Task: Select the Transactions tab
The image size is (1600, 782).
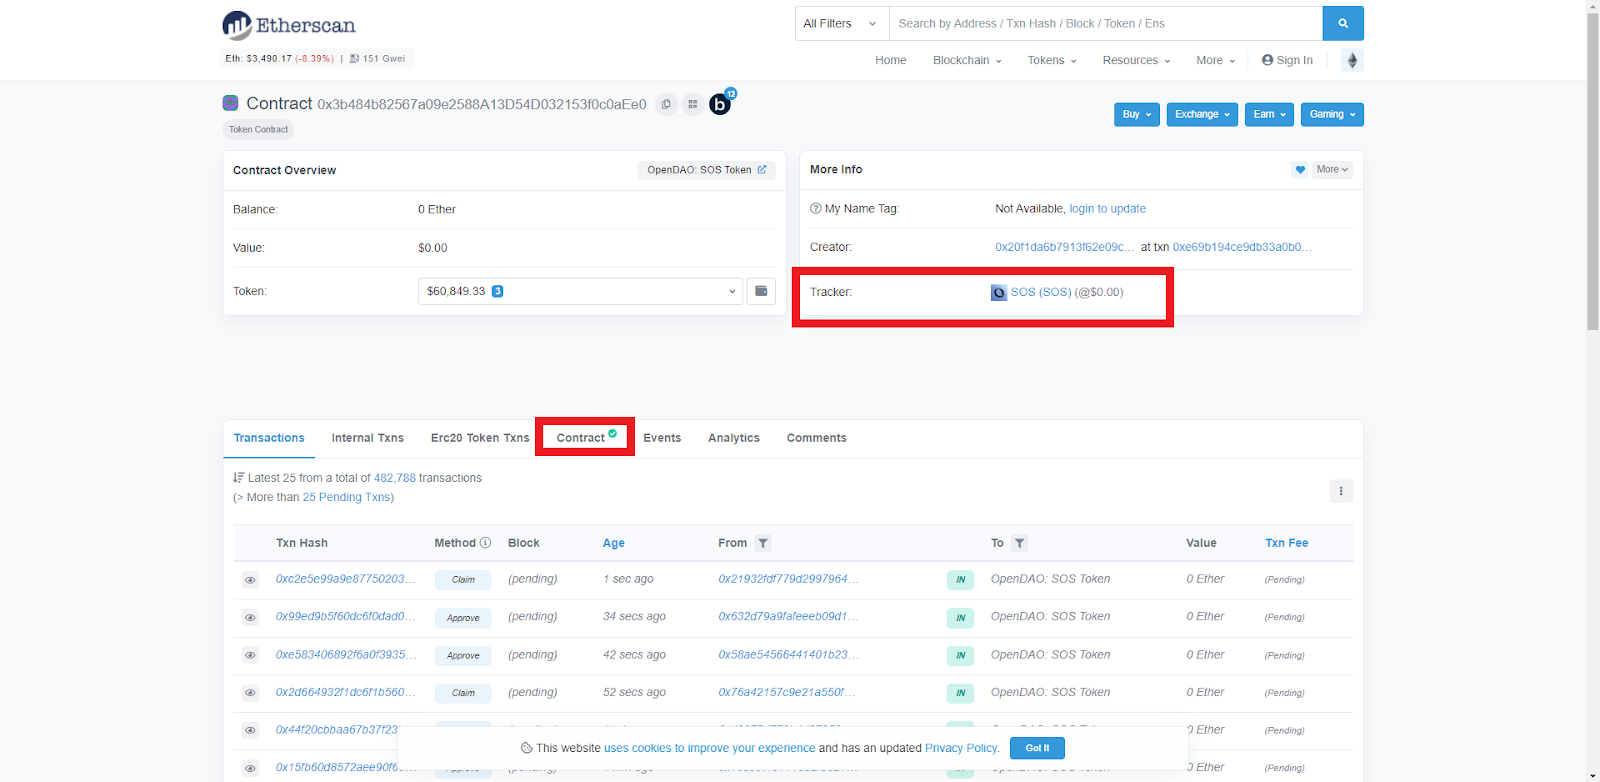Action: 269,438
